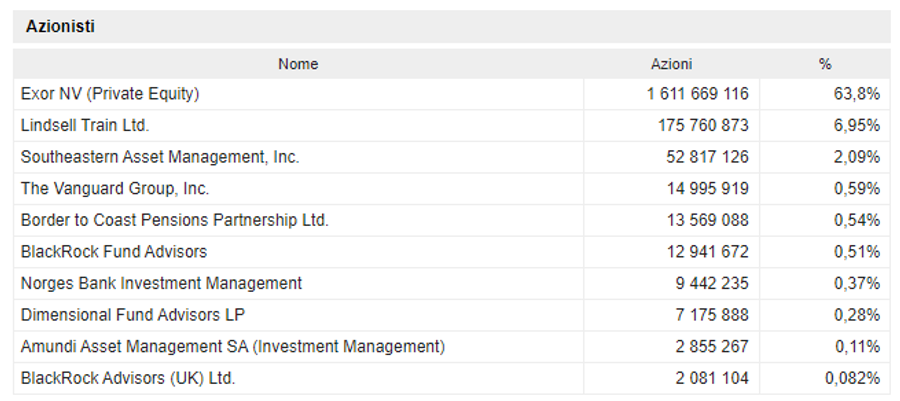Select the 52 817 126 shares cell
The image size is (900, 401).
click(x=707, y=157)
